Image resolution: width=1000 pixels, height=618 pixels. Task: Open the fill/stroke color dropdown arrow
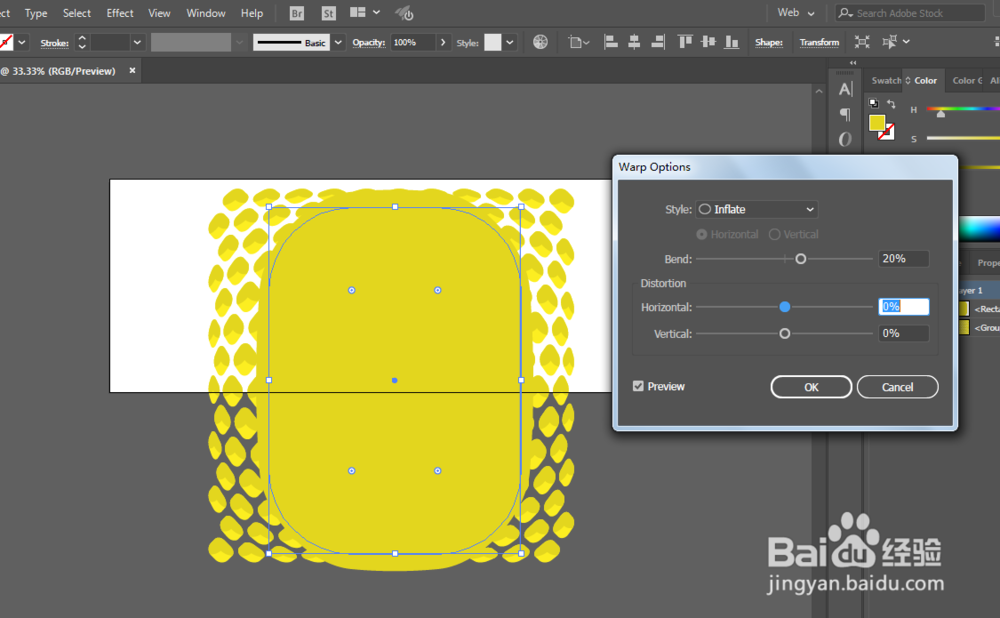coord(22,42)
